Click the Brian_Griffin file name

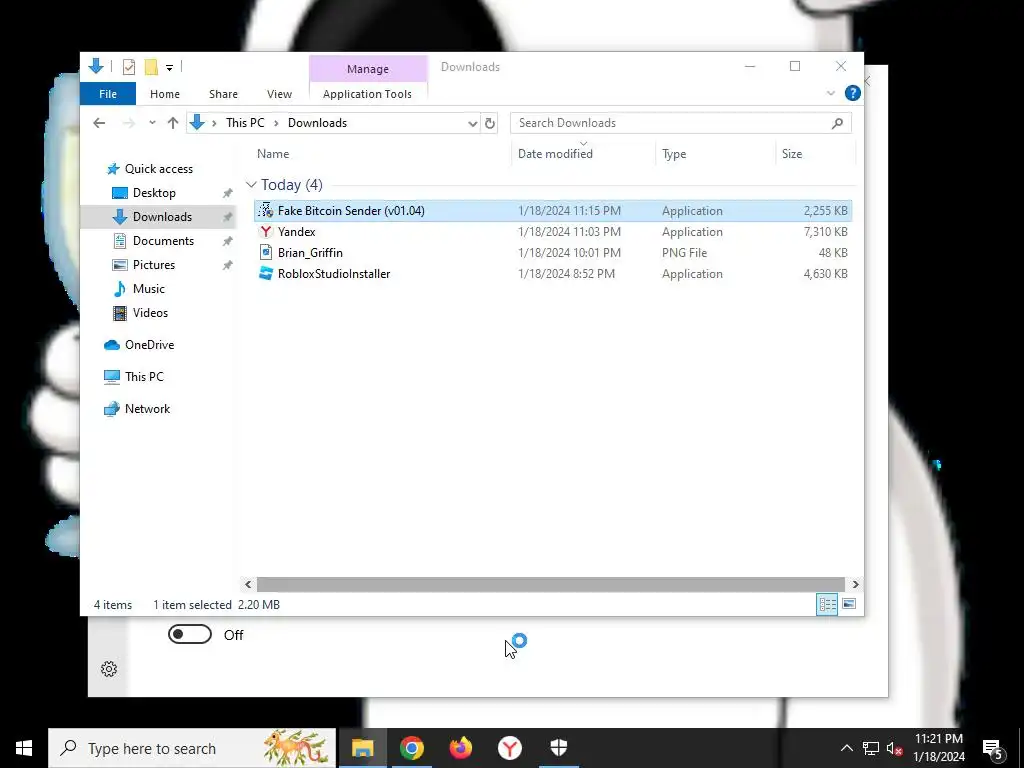310,253
